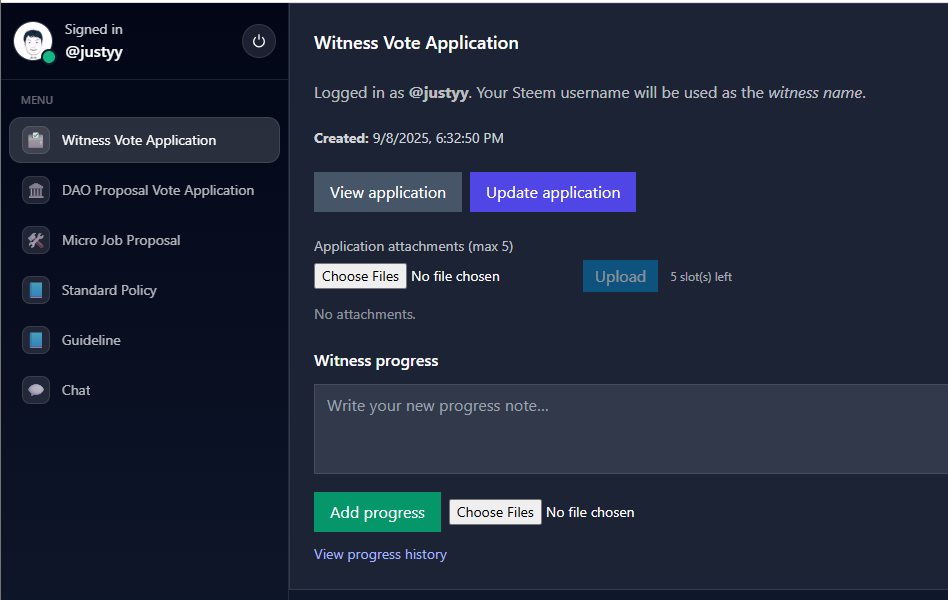
Task: Click the Witness Vote ballot box icon
Action: click(x=36, y=140)
